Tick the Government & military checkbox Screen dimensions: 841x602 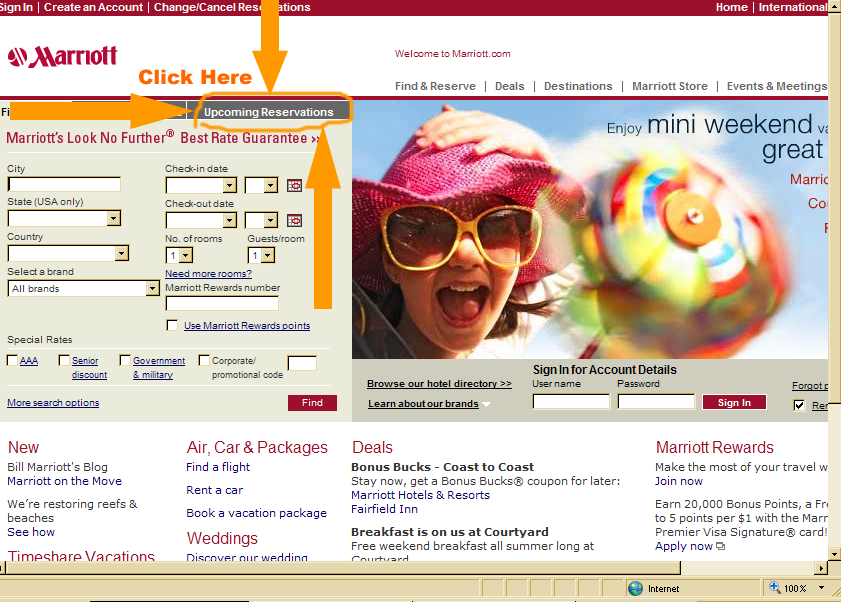125,360
